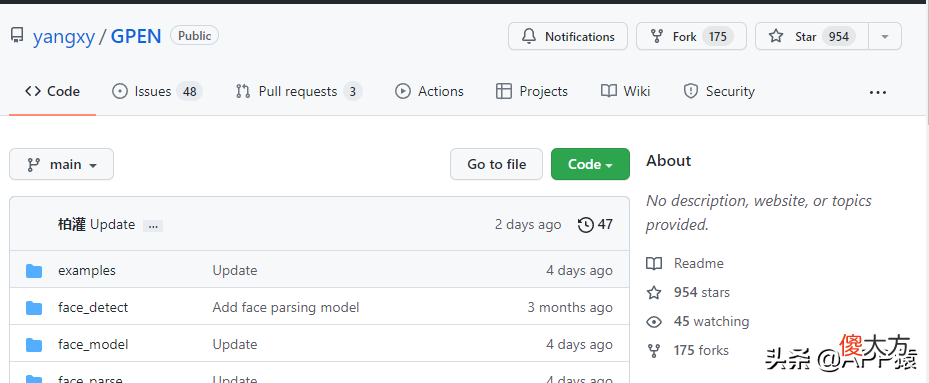The image size is (929, 383).
Task: Click the commit history clock icon
Action: (585, 225)
